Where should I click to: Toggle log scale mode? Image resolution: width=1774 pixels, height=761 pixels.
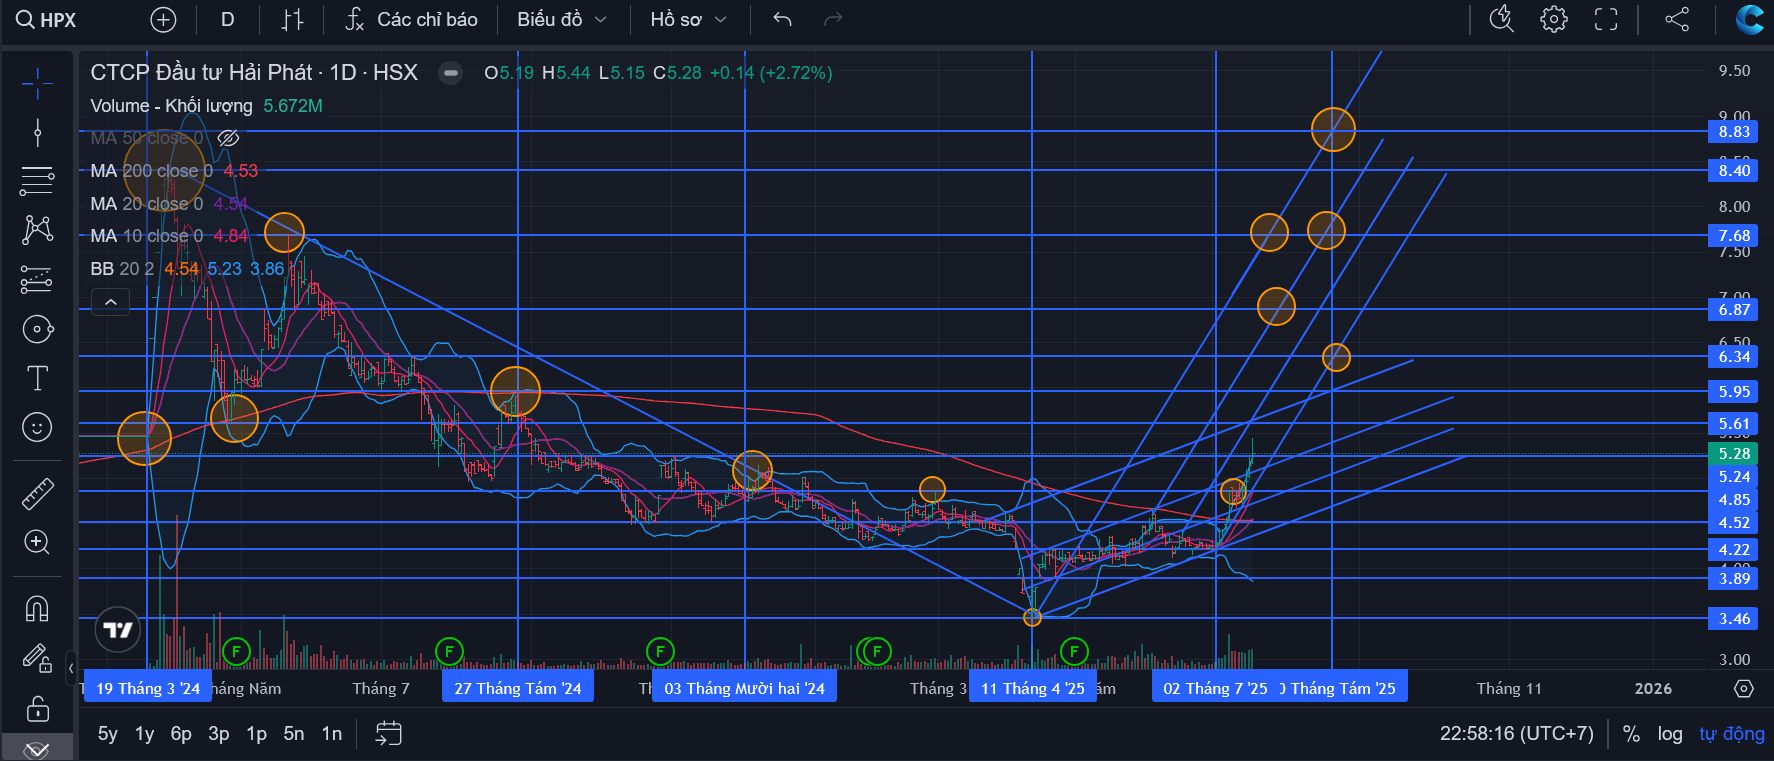pos(1670,734)
